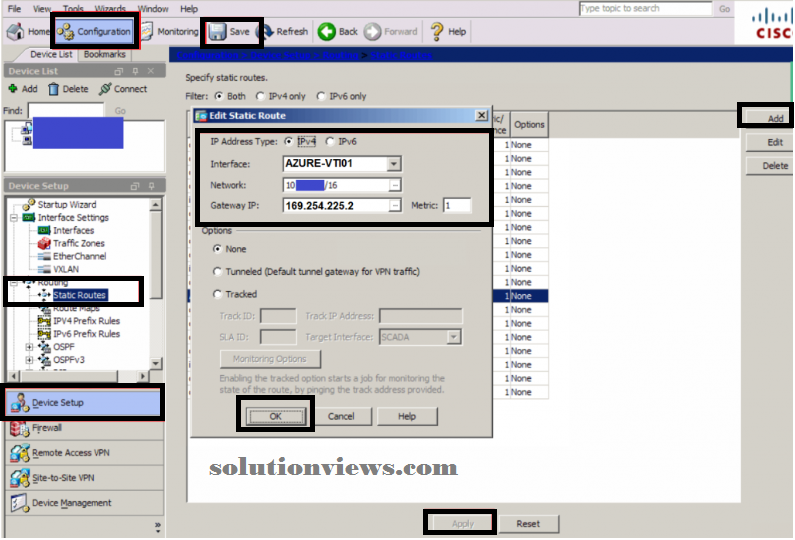Select Traffic Zones tree icon
The width and height of the screenshot is (795, 540).
(44, 243)
